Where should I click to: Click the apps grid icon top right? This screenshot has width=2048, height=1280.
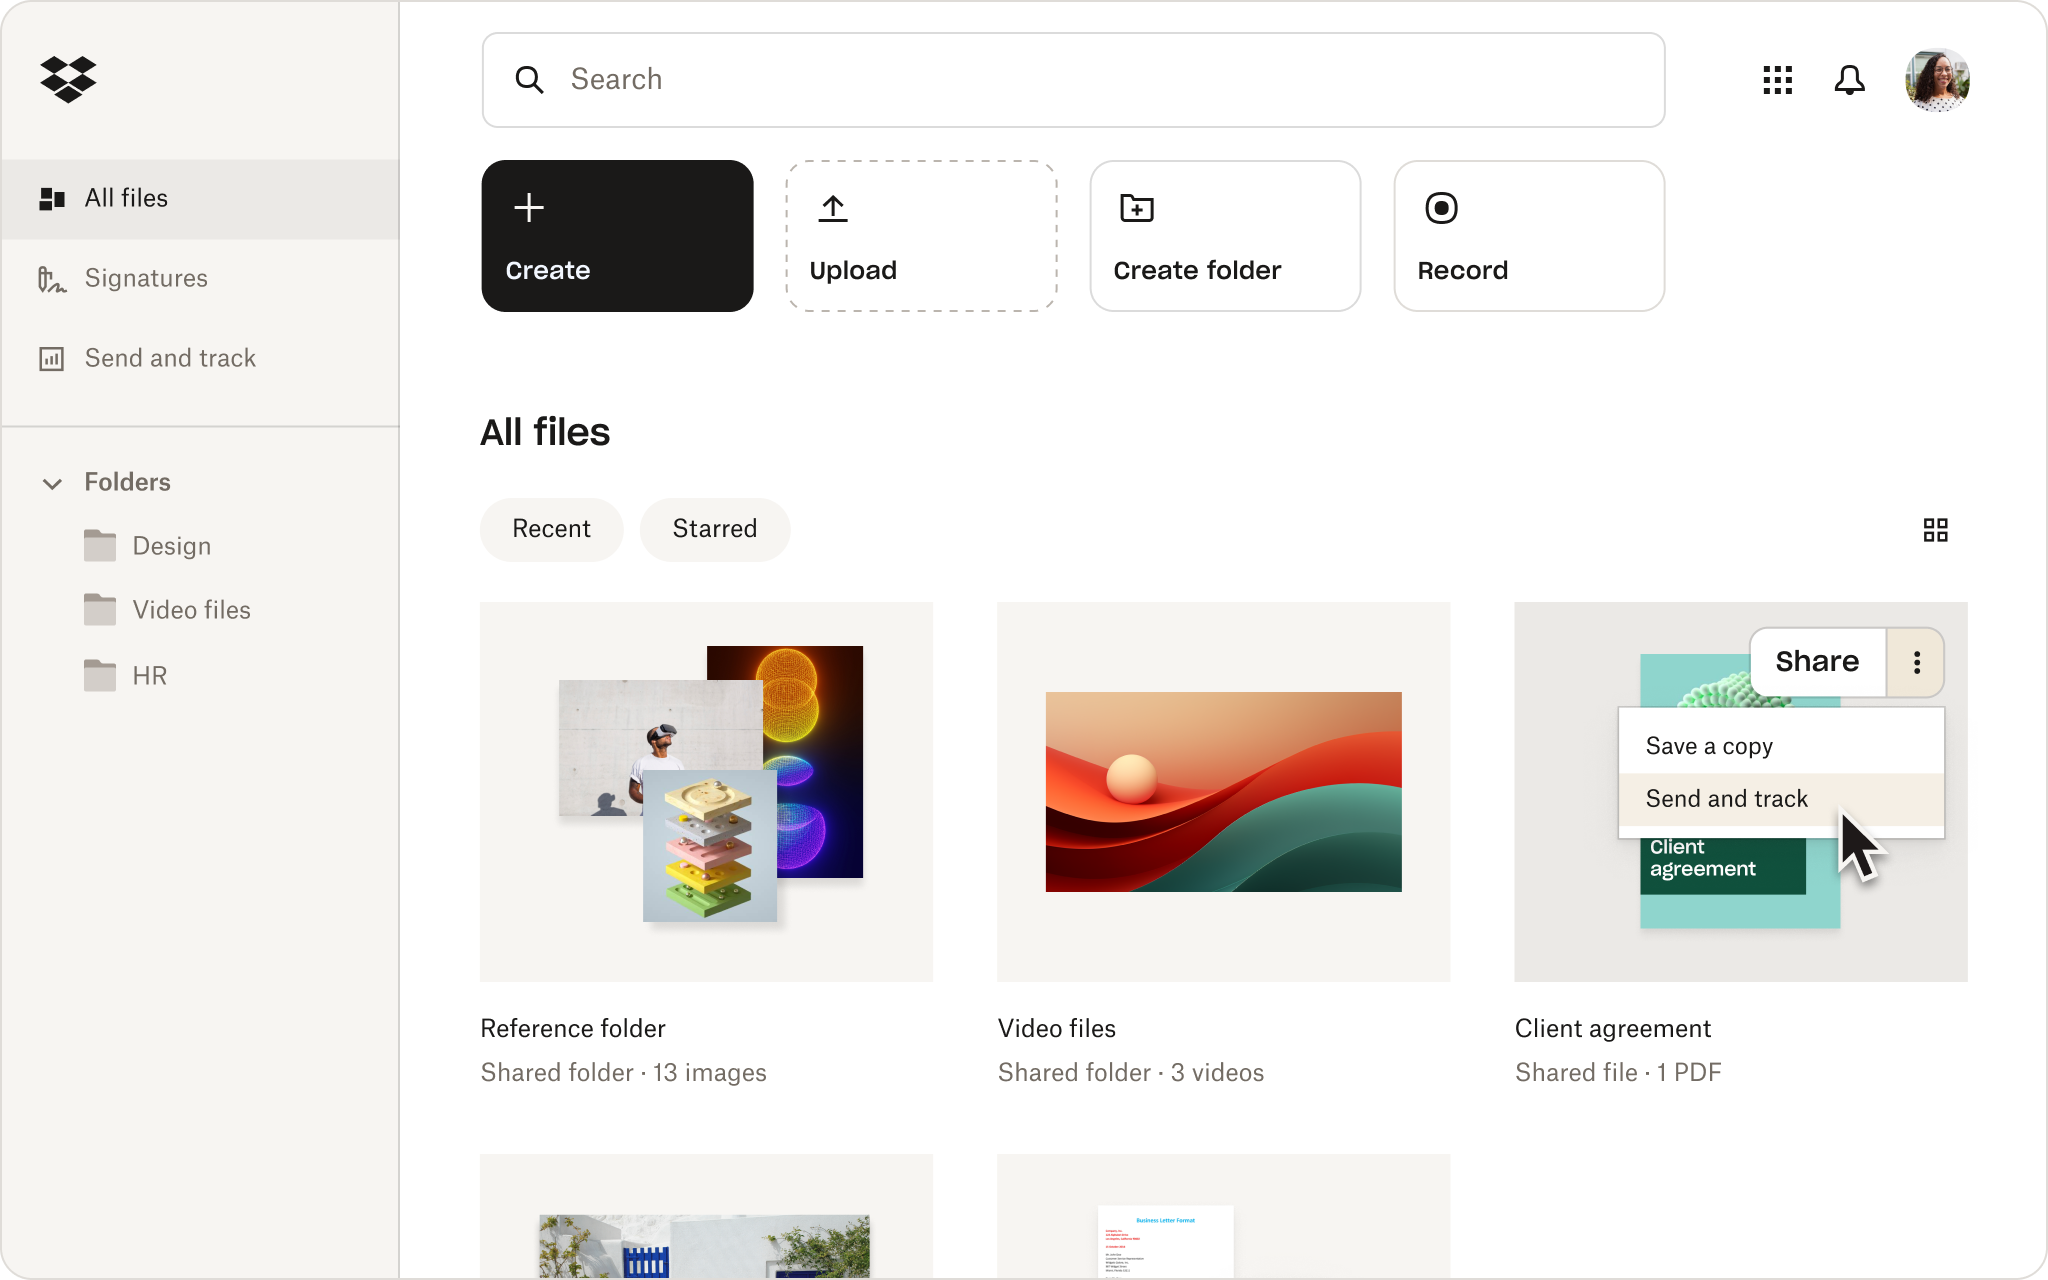coord(1777,80)
